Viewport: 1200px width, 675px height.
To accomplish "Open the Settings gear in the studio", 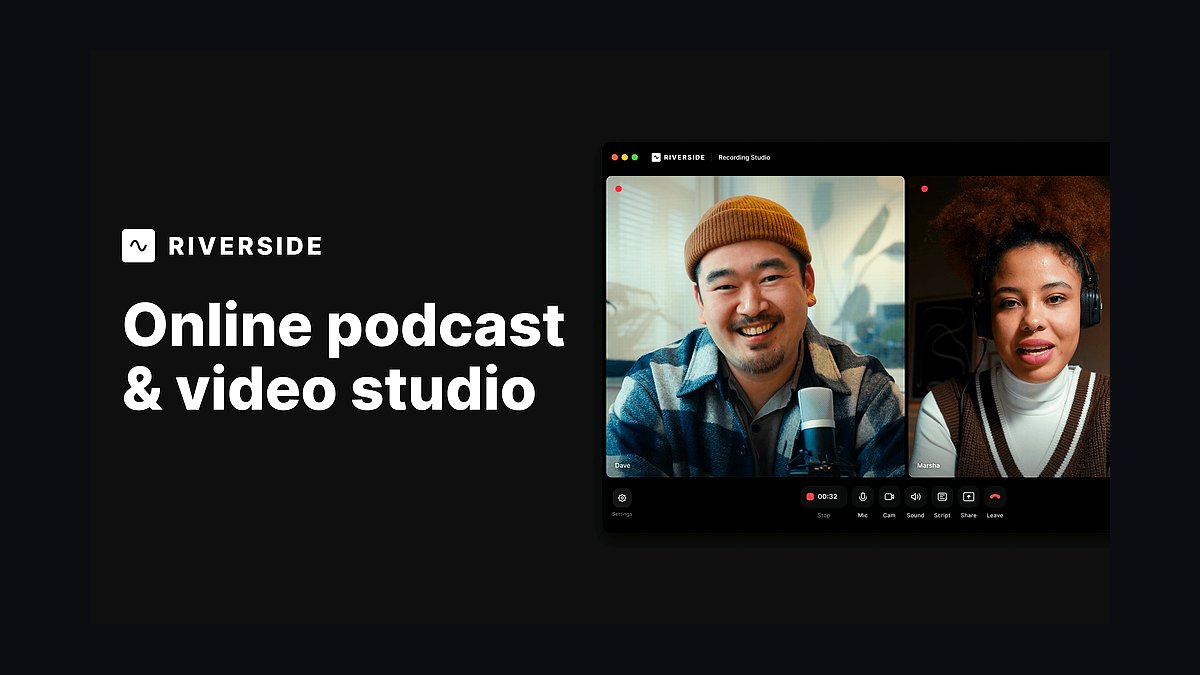I will [622, 497].
